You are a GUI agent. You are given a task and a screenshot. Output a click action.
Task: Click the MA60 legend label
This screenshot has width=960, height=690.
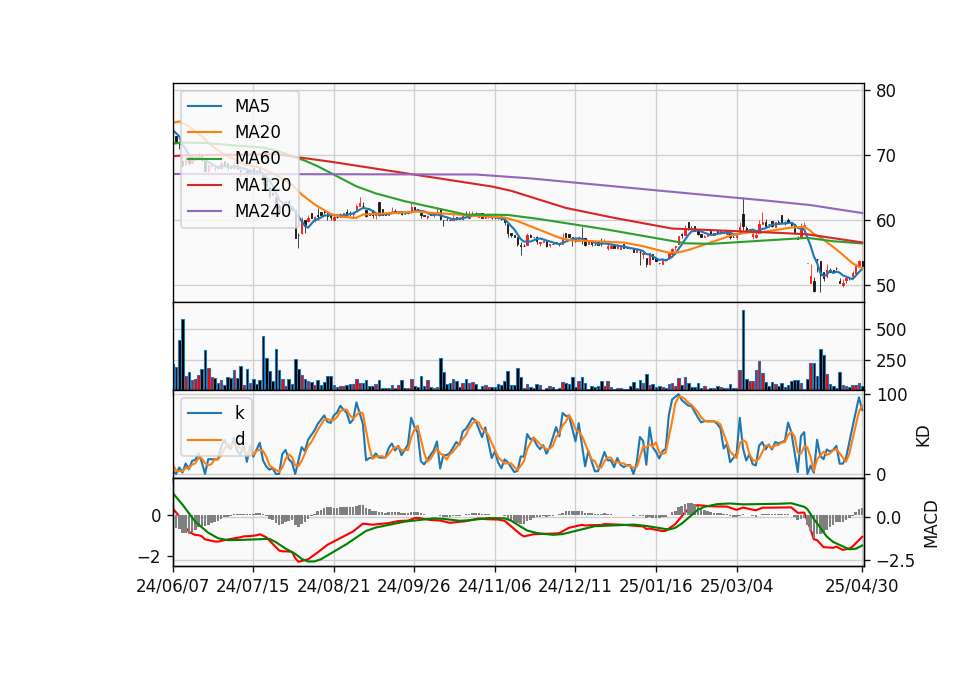[x=257, y=158]
